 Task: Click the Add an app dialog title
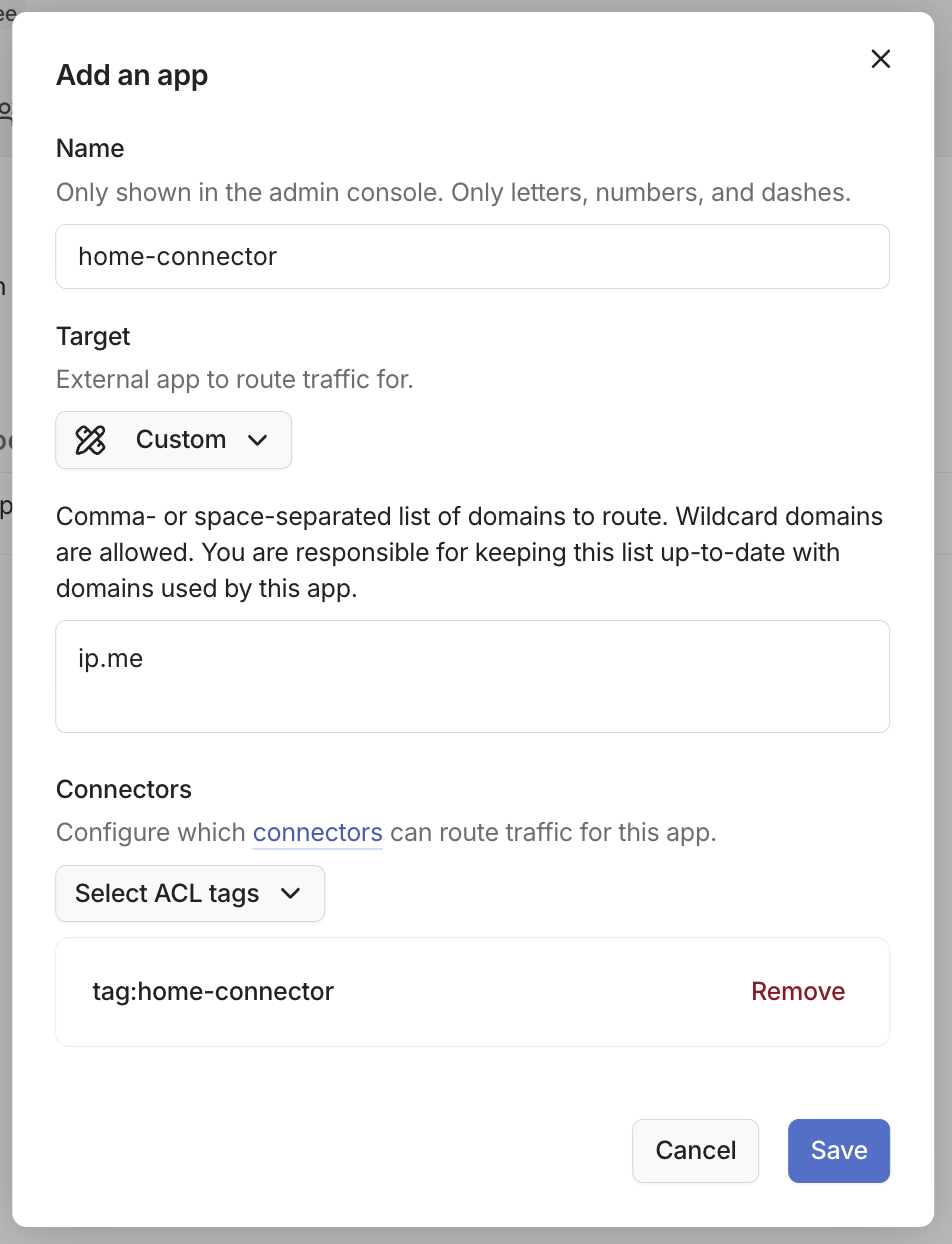tap(131, 75)
